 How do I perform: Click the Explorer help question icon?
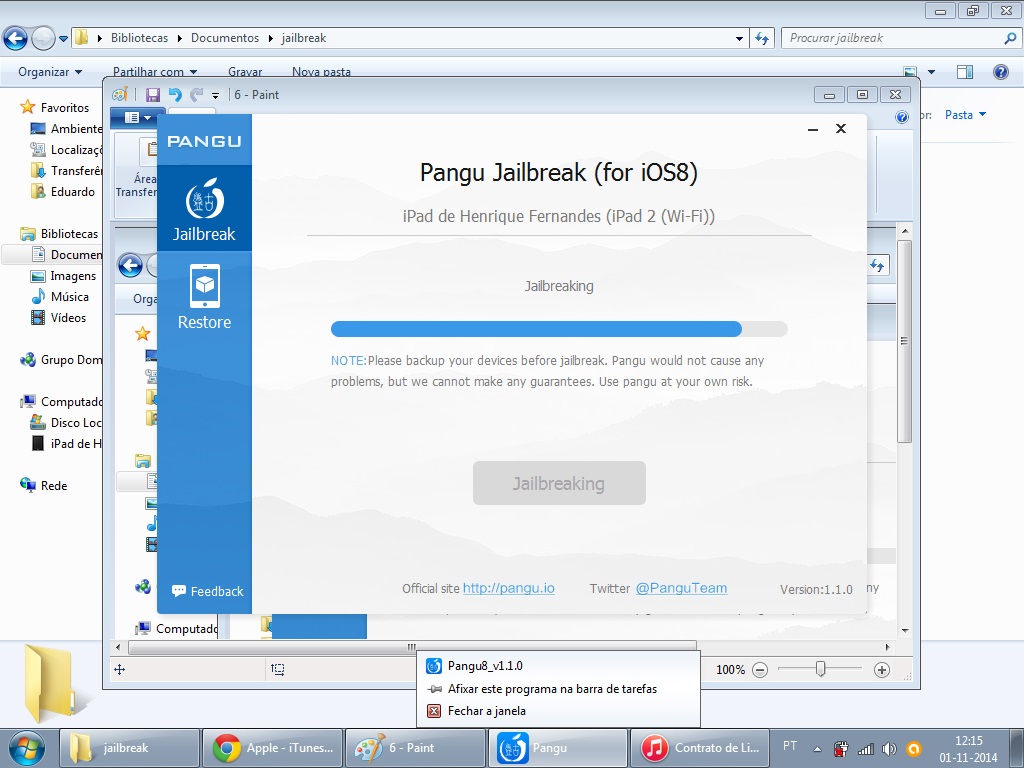click(1000, 72)
